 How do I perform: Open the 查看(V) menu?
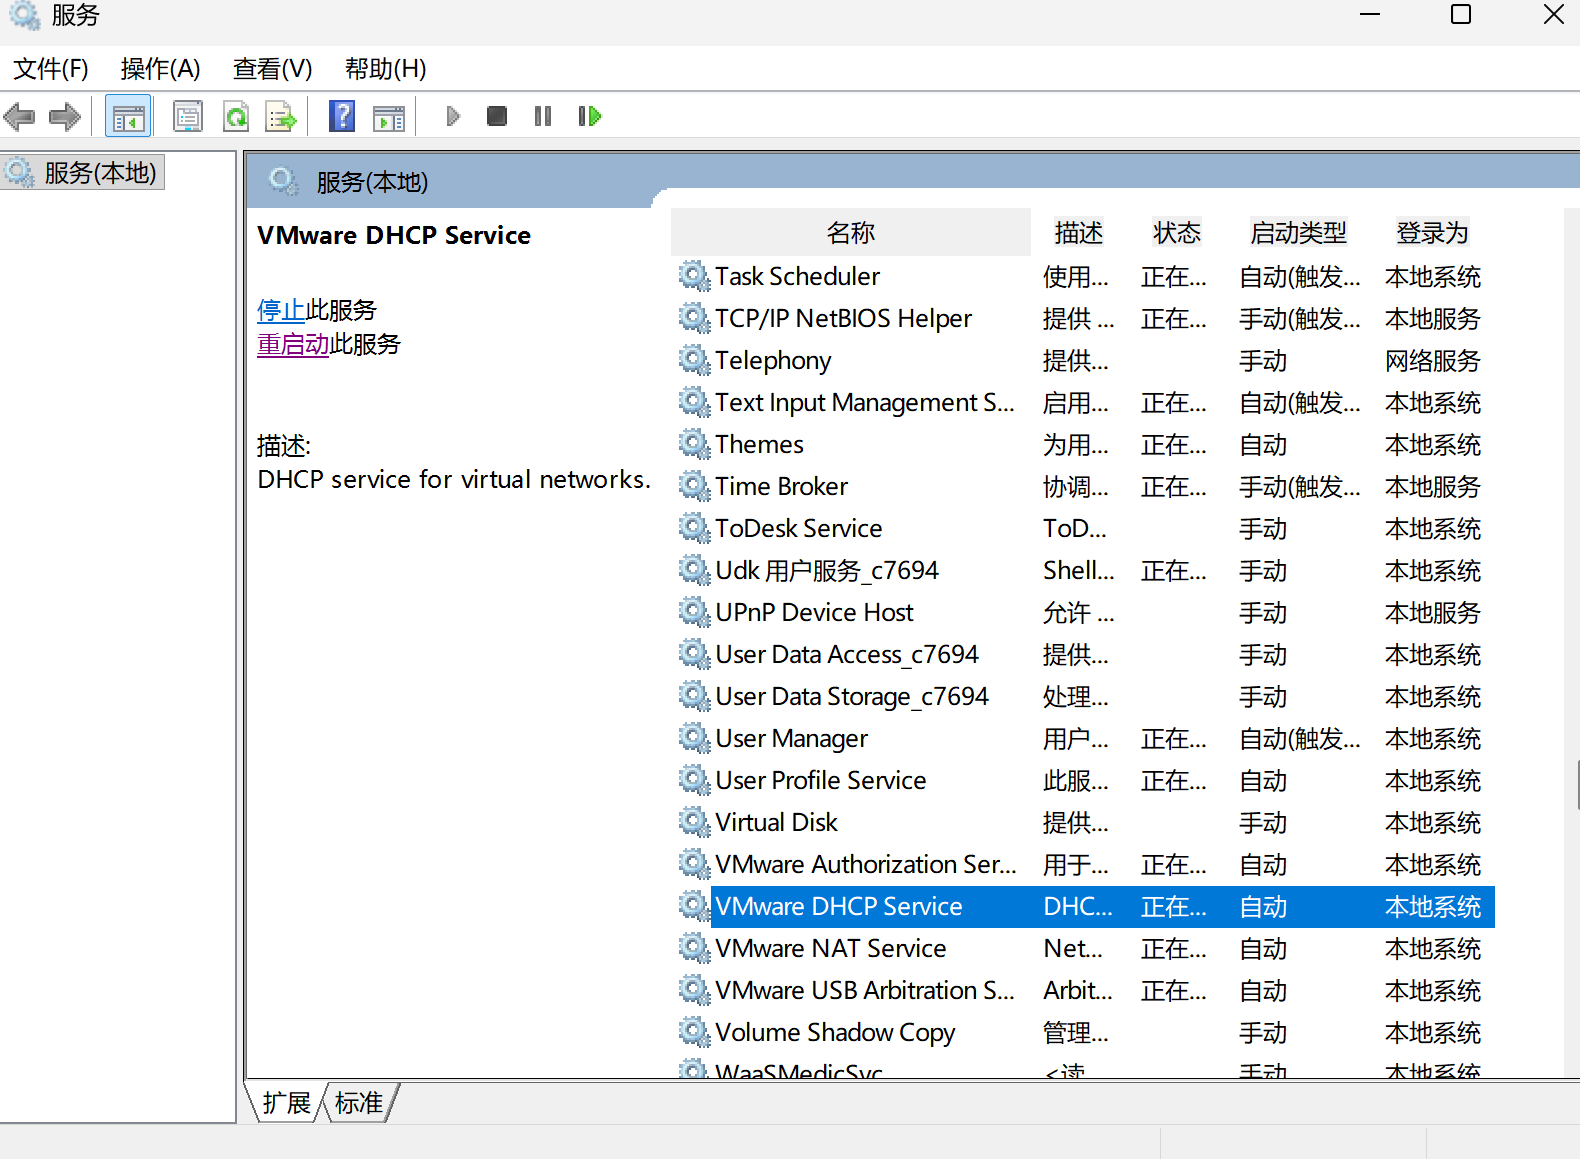click(x=273, y=69)
